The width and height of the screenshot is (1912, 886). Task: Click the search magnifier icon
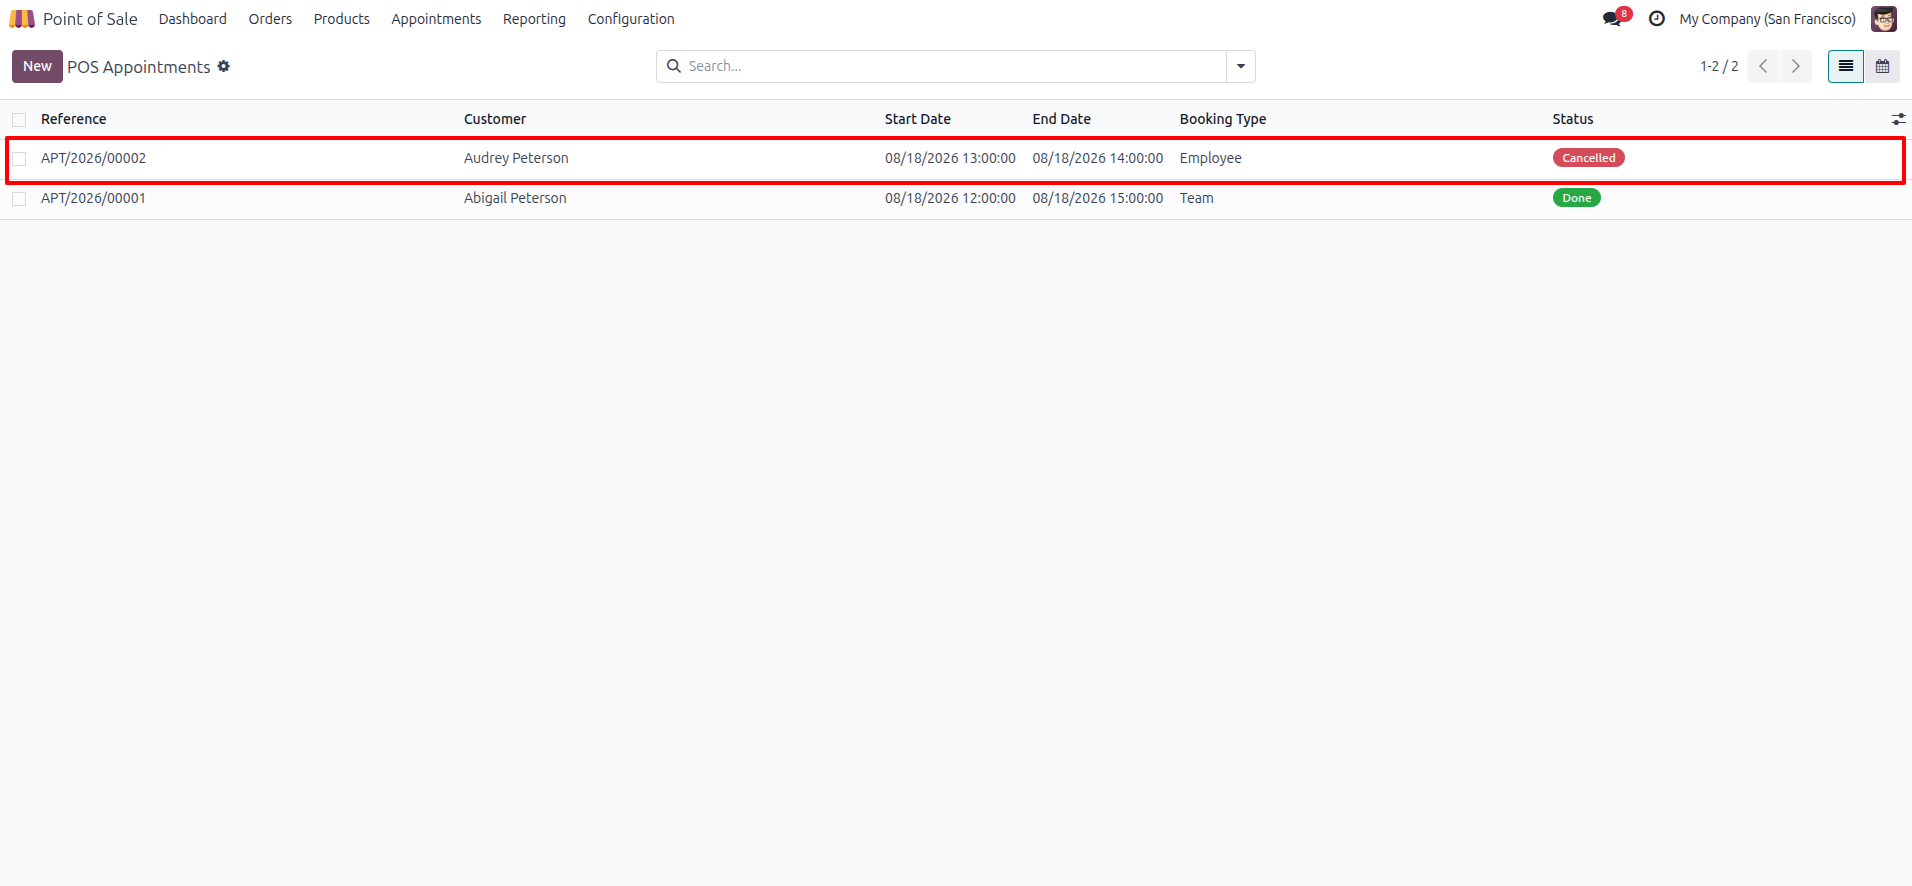674,66
